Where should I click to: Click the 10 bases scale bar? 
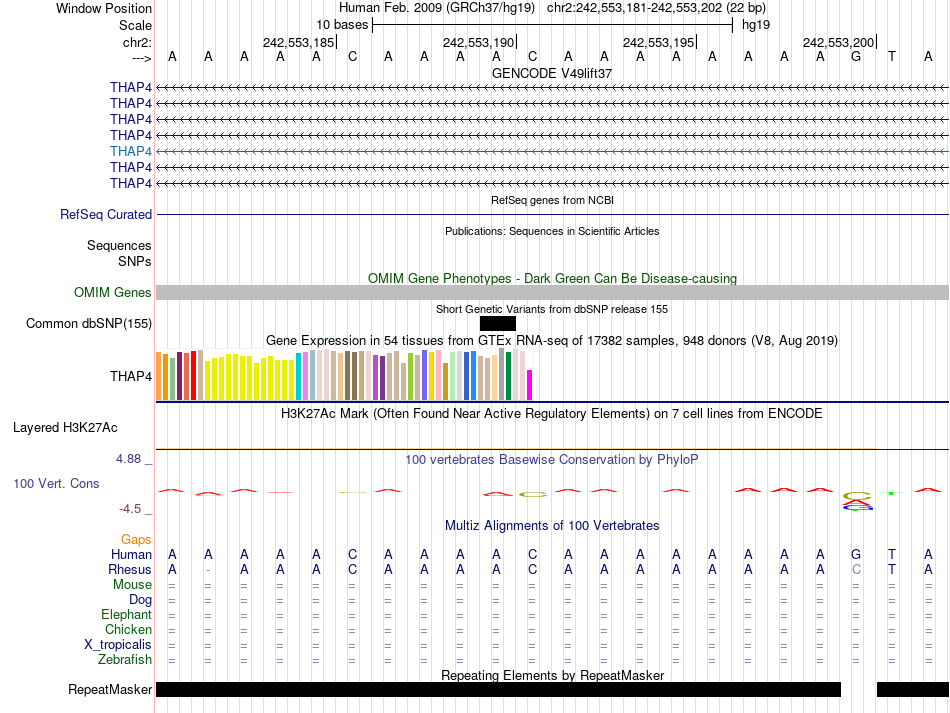pos(552,24)
